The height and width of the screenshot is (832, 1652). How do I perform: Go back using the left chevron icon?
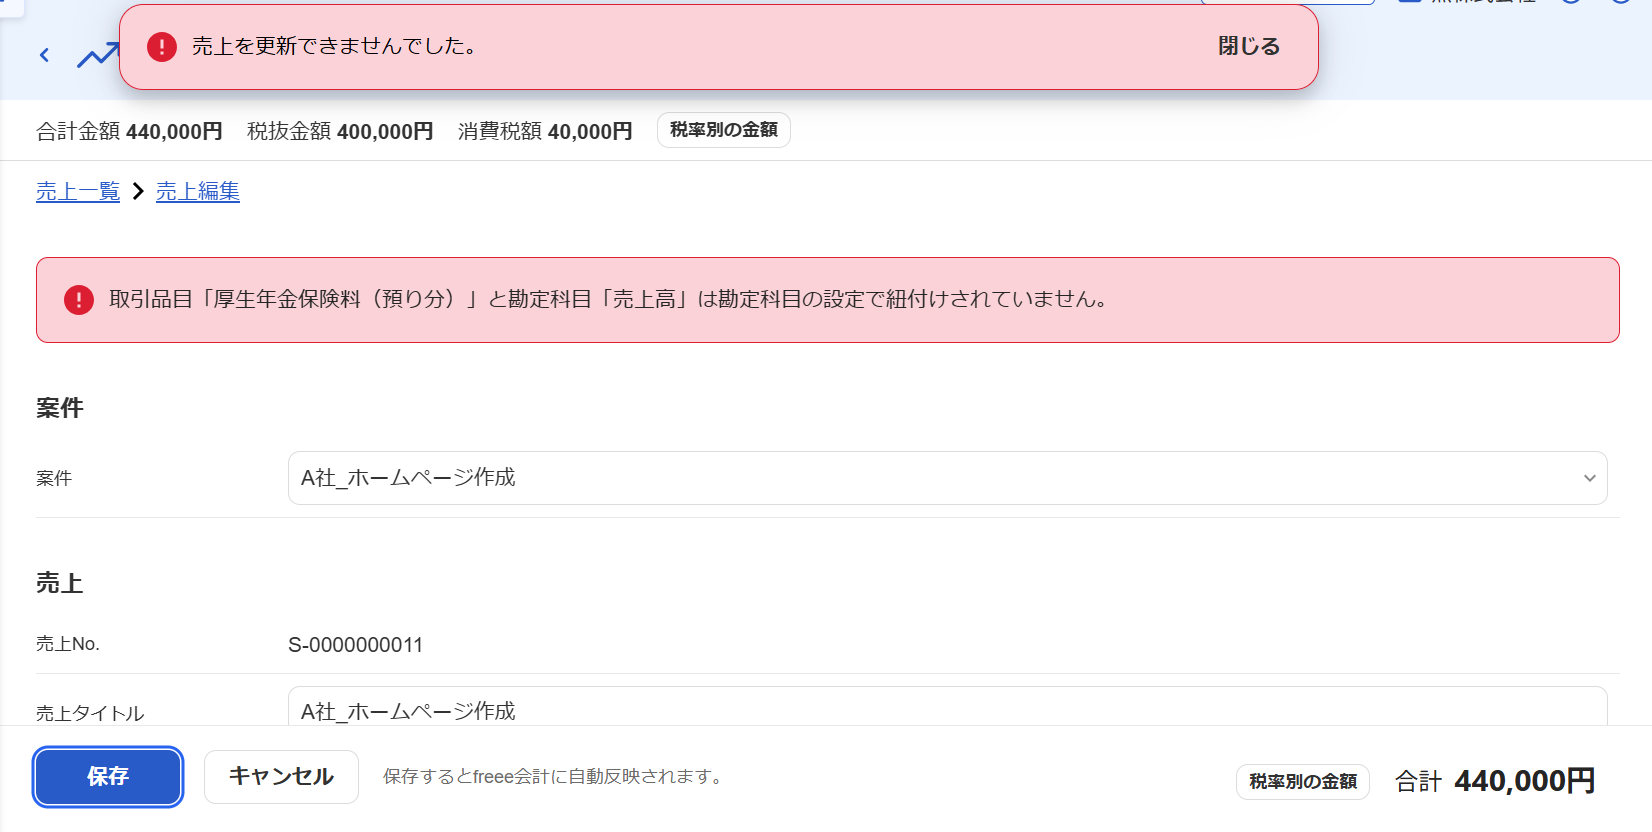44,55
